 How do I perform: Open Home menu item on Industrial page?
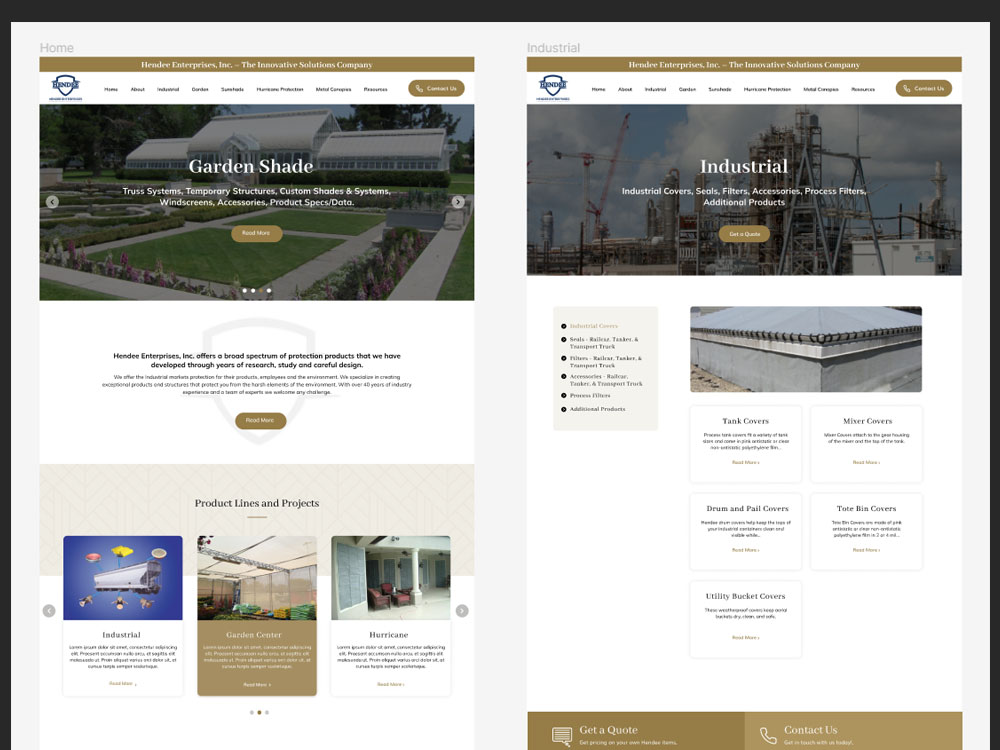(598, 89)
